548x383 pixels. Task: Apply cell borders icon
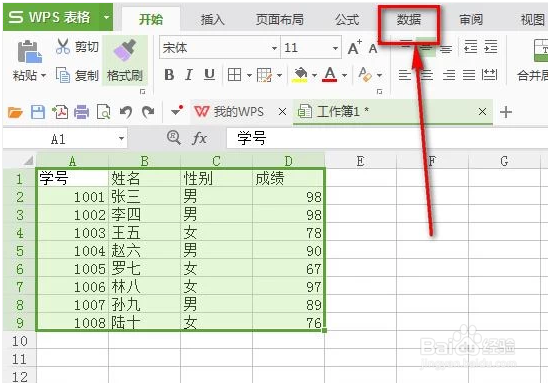point(234,74)
